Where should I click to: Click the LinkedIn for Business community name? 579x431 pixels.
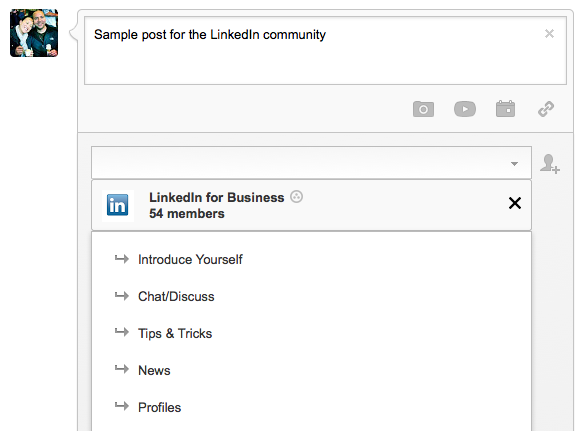(x=217, y=197)
